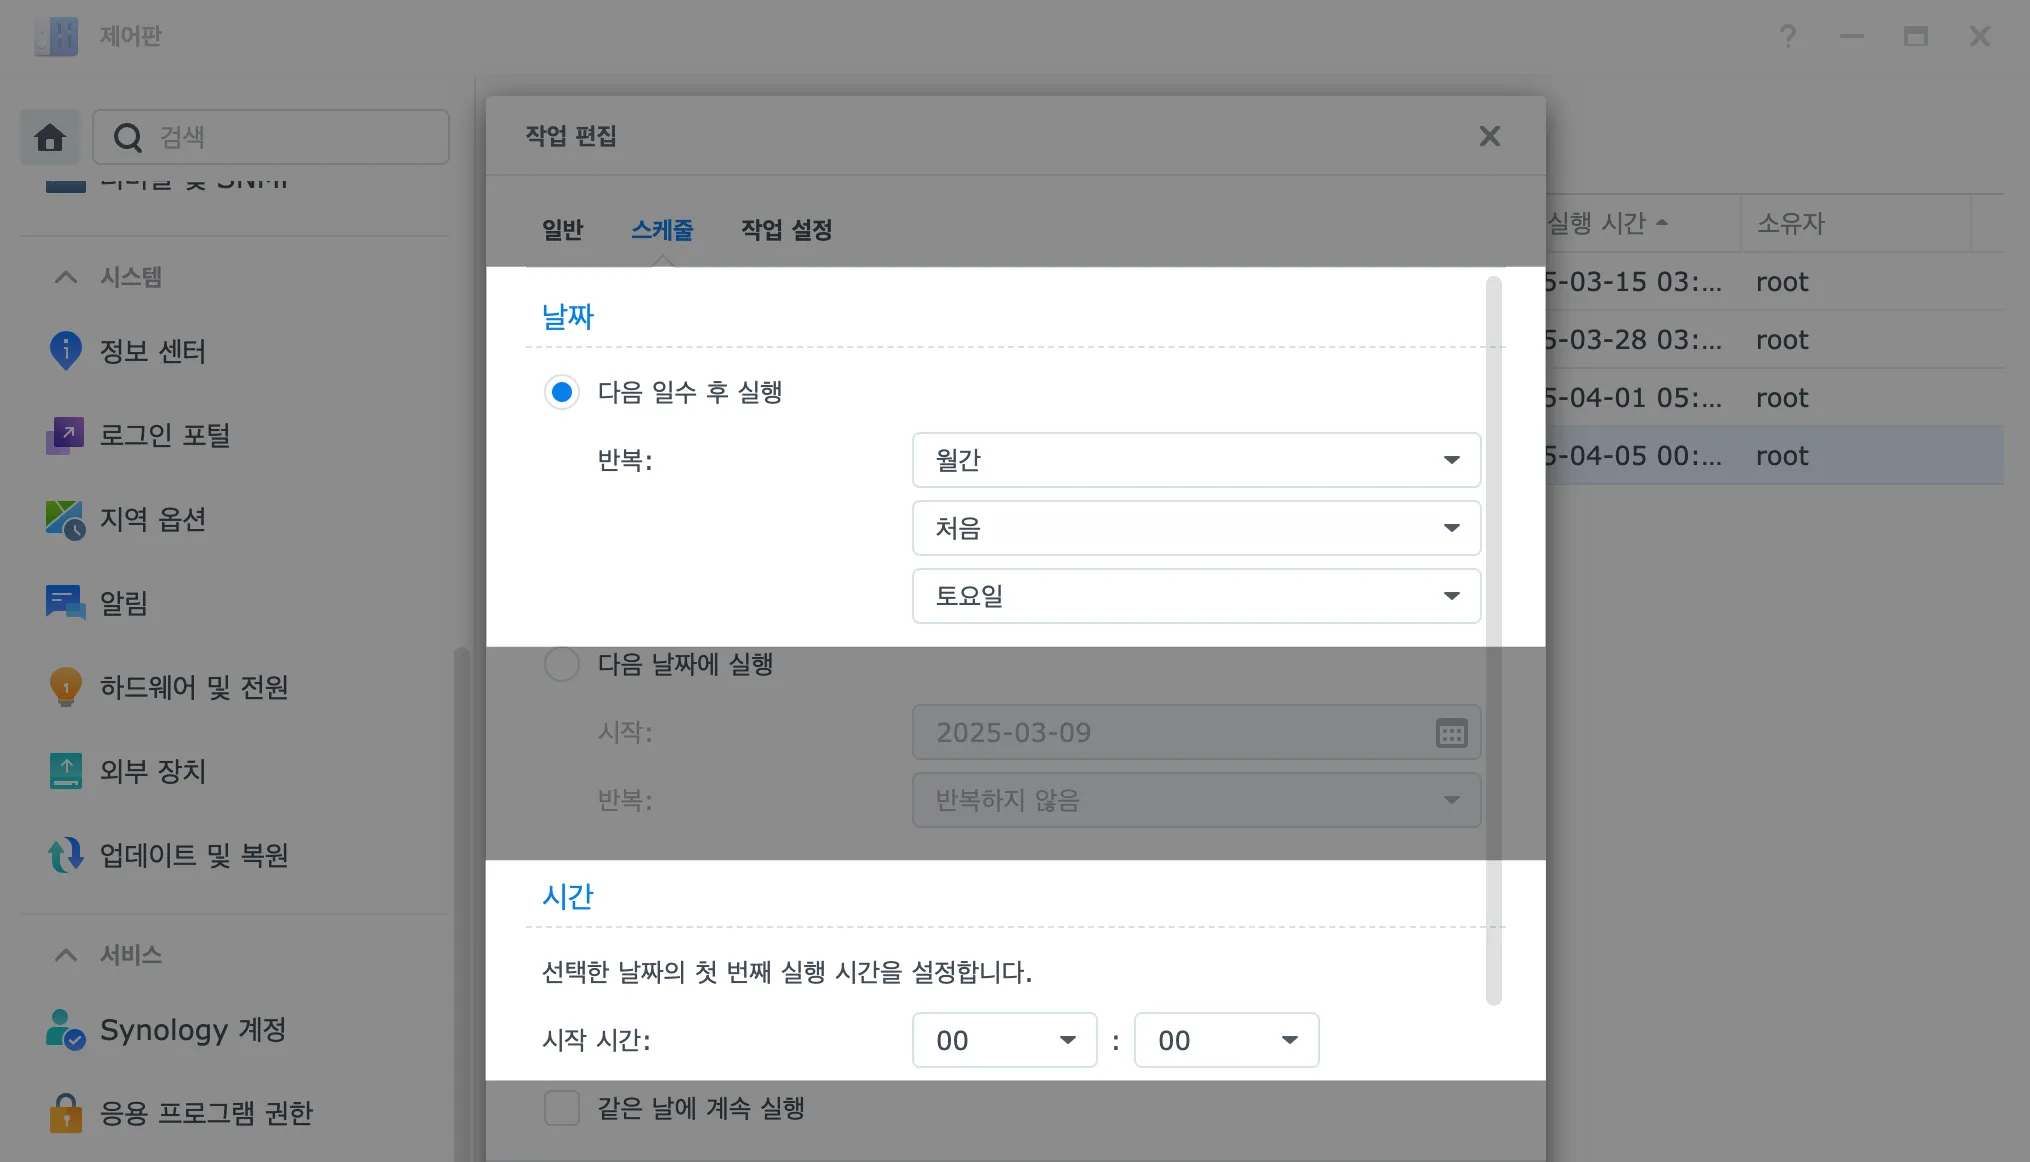Open 하드웨어 및 전원 lightbulb icon
This screenshot has width=2030, height=1162.
coord(65,687)
